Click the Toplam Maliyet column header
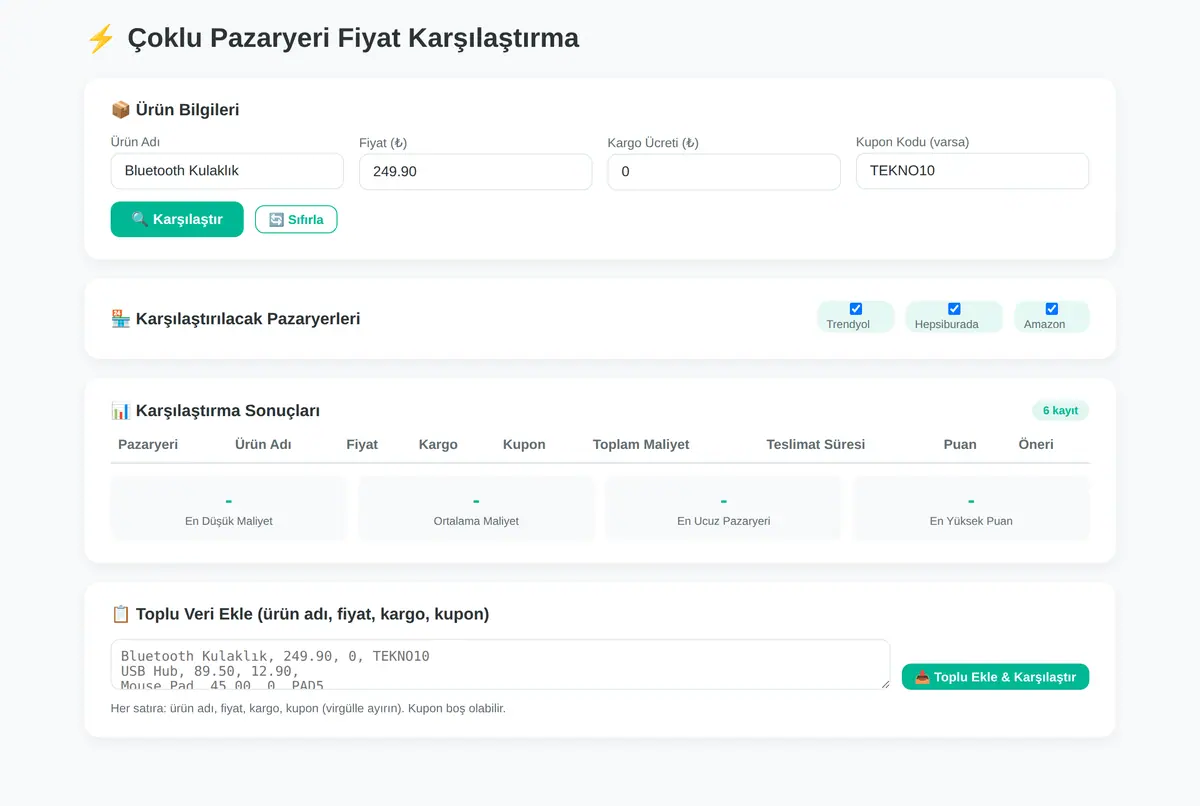 pyautogui.click(x=641, y=444)
